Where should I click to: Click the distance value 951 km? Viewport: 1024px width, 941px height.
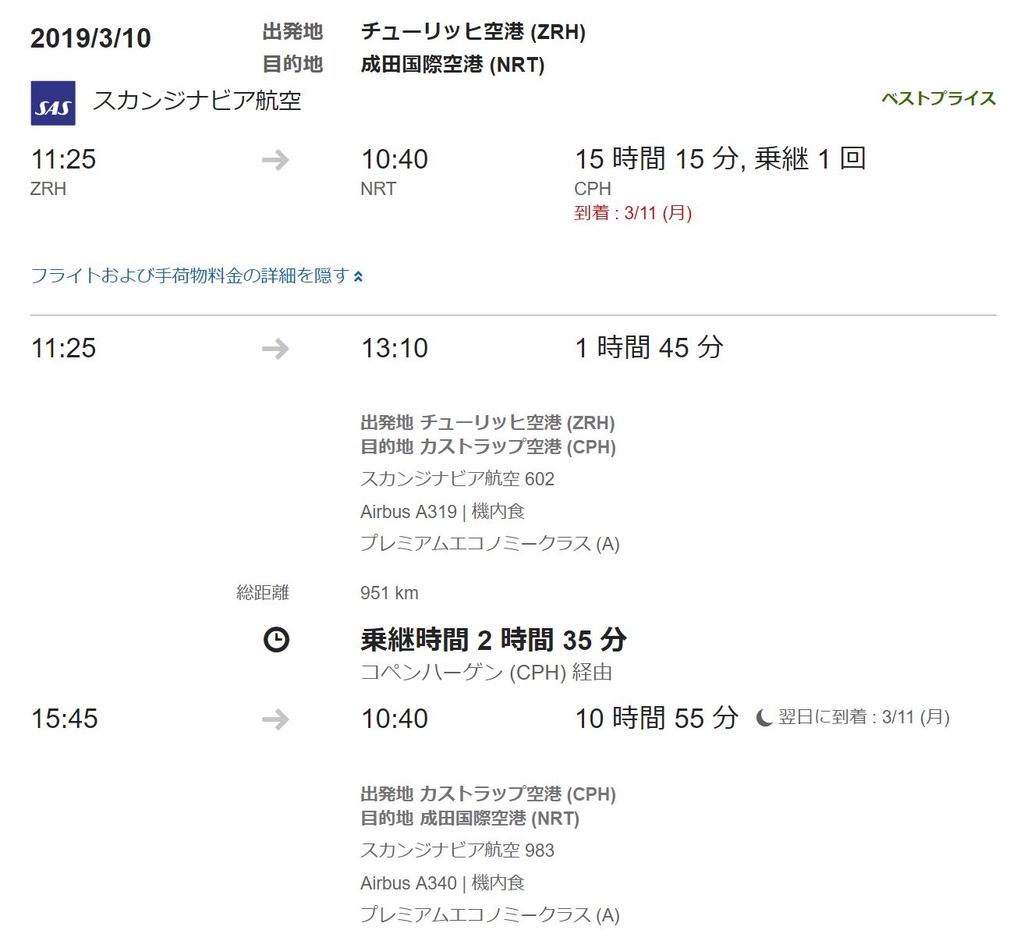[x=389, y=593]
